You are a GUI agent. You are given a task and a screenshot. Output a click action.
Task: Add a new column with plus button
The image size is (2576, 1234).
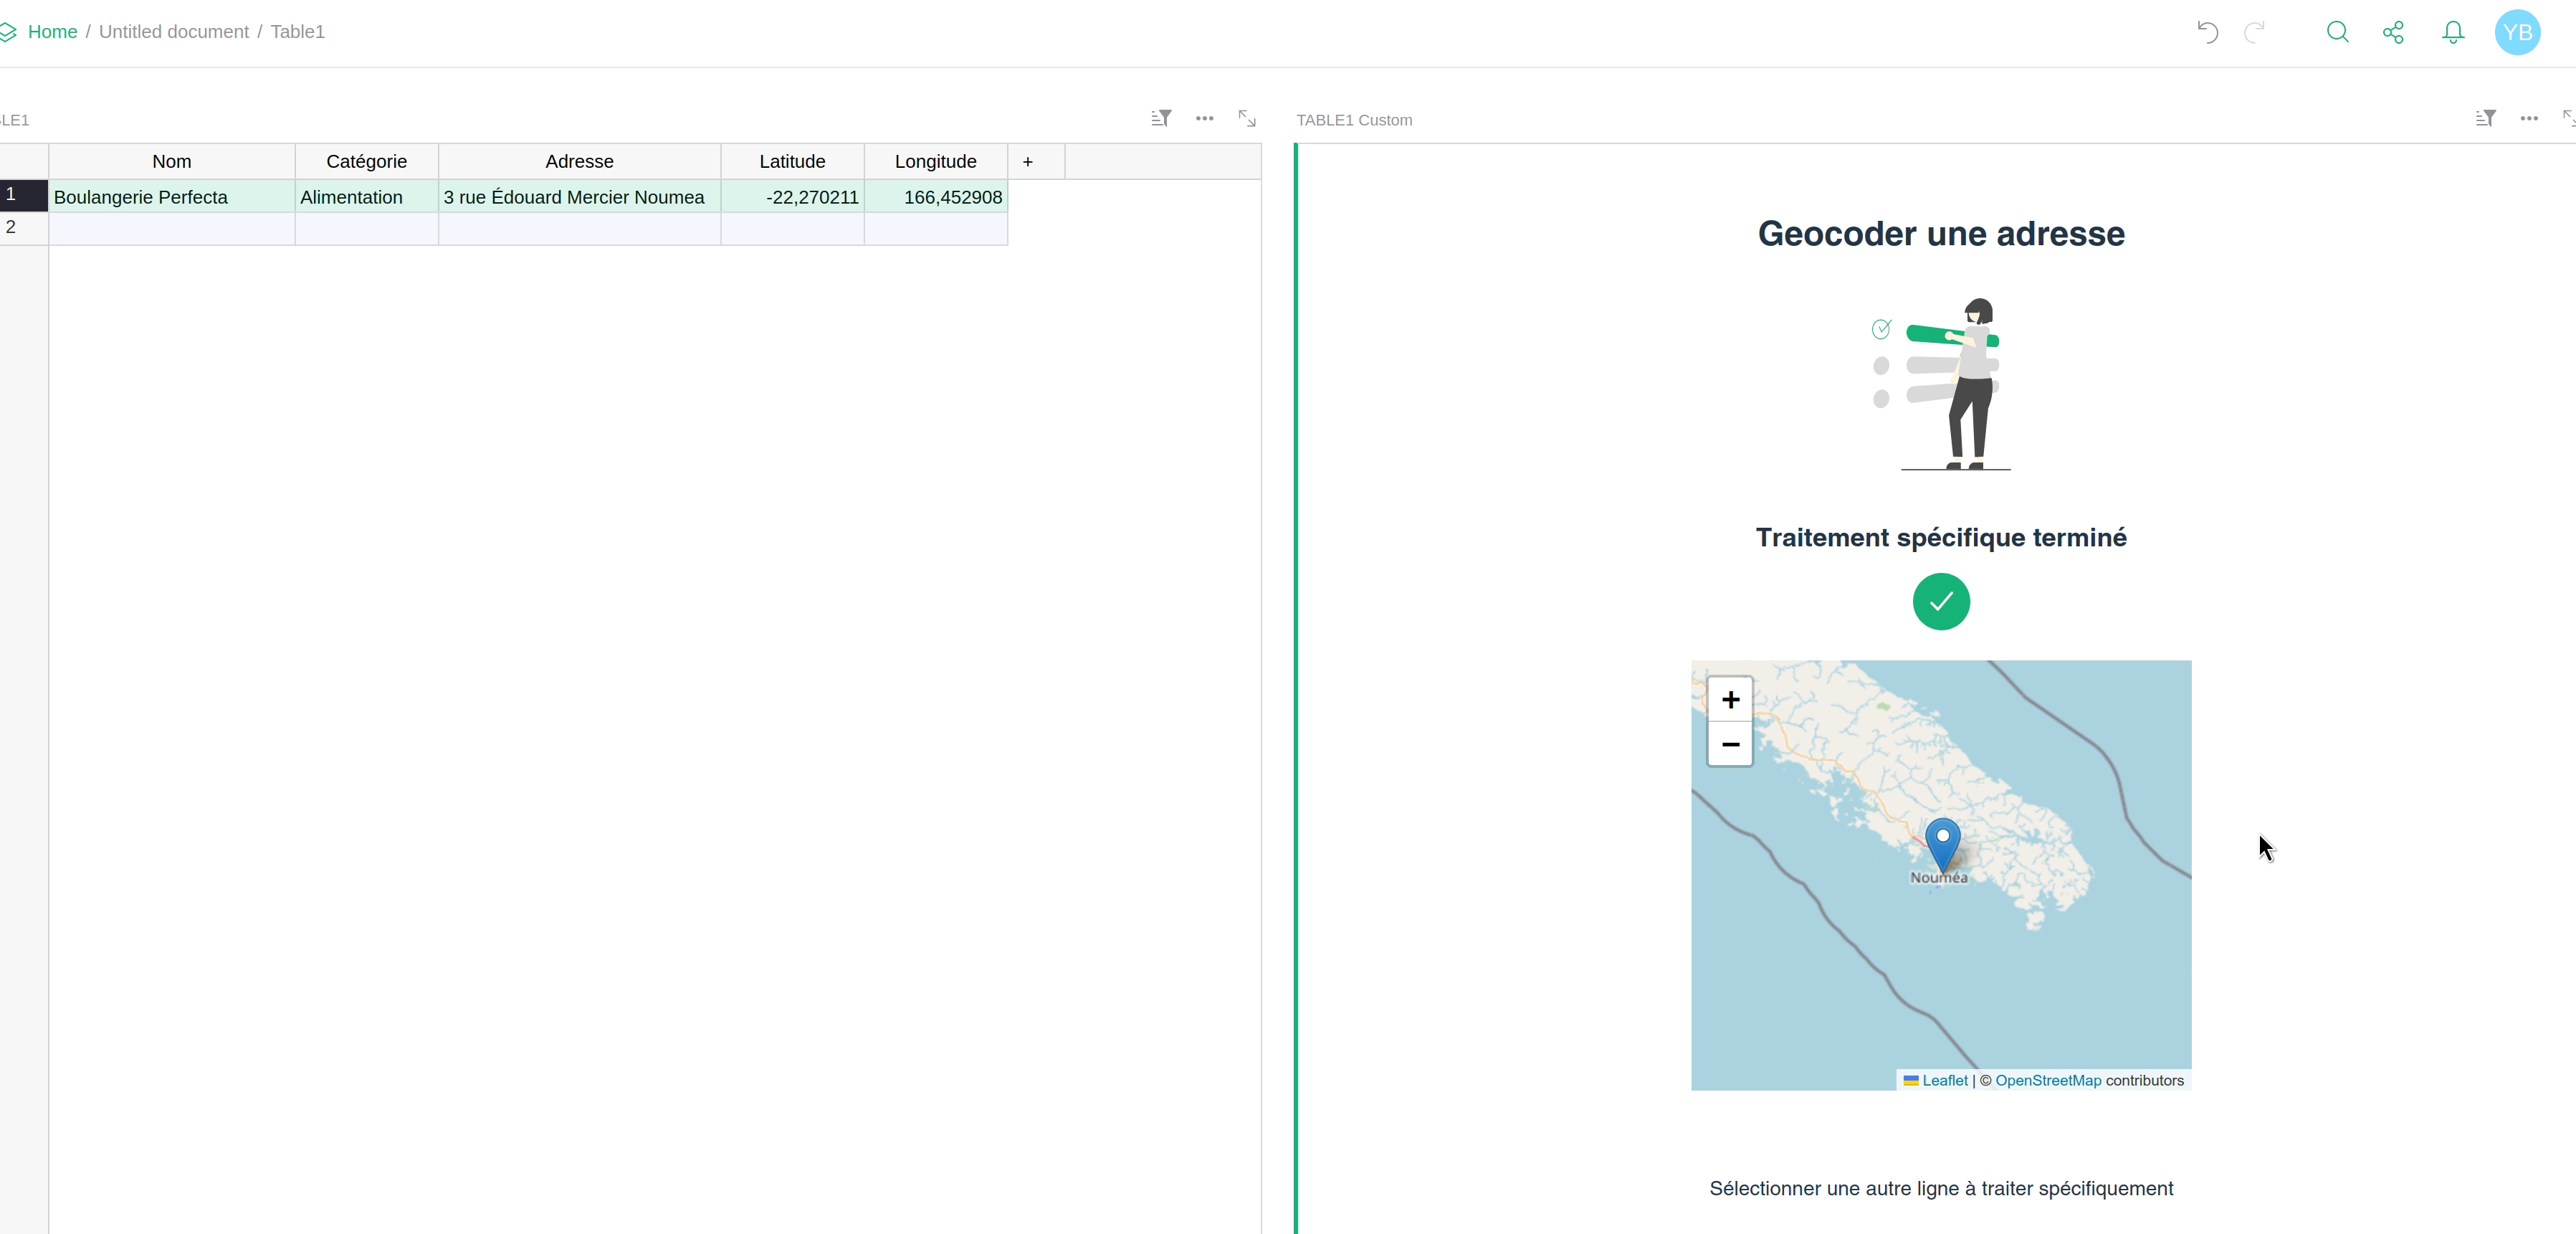(x=1027, y=161)
